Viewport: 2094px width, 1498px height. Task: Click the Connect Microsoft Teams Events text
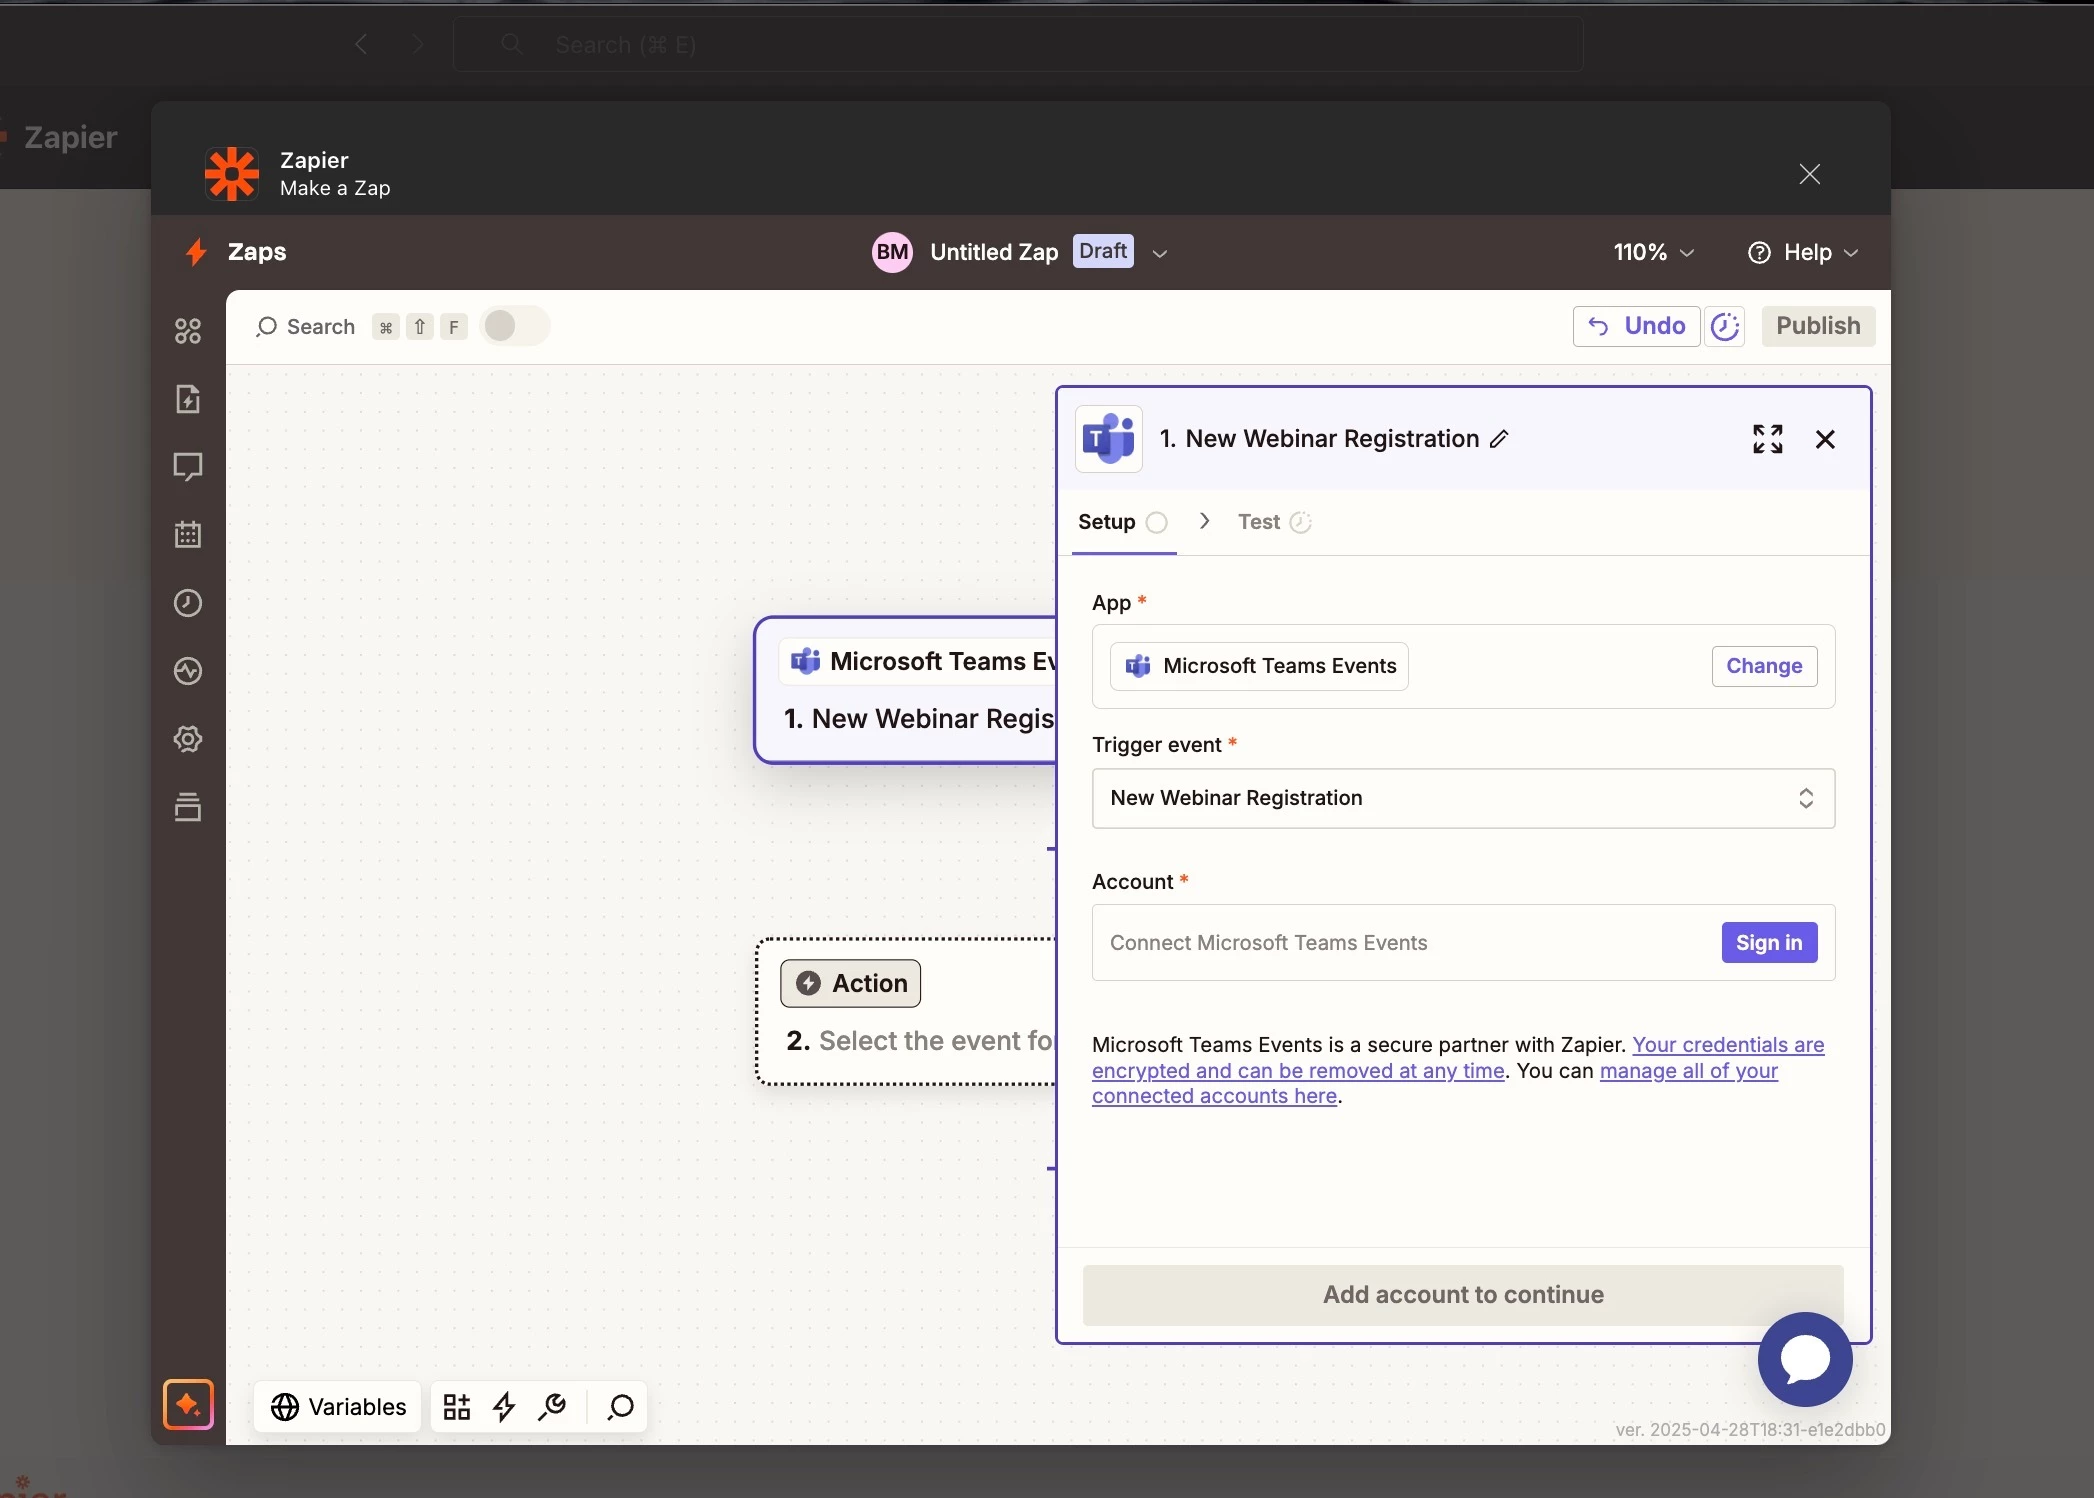click(1268, 943)
